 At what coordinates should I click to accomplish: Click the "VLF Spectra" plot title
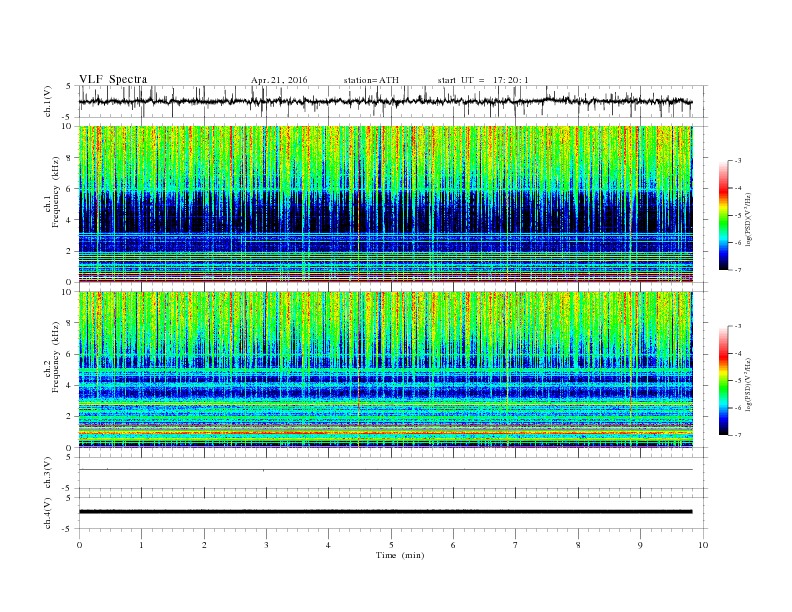pos(113,79)
